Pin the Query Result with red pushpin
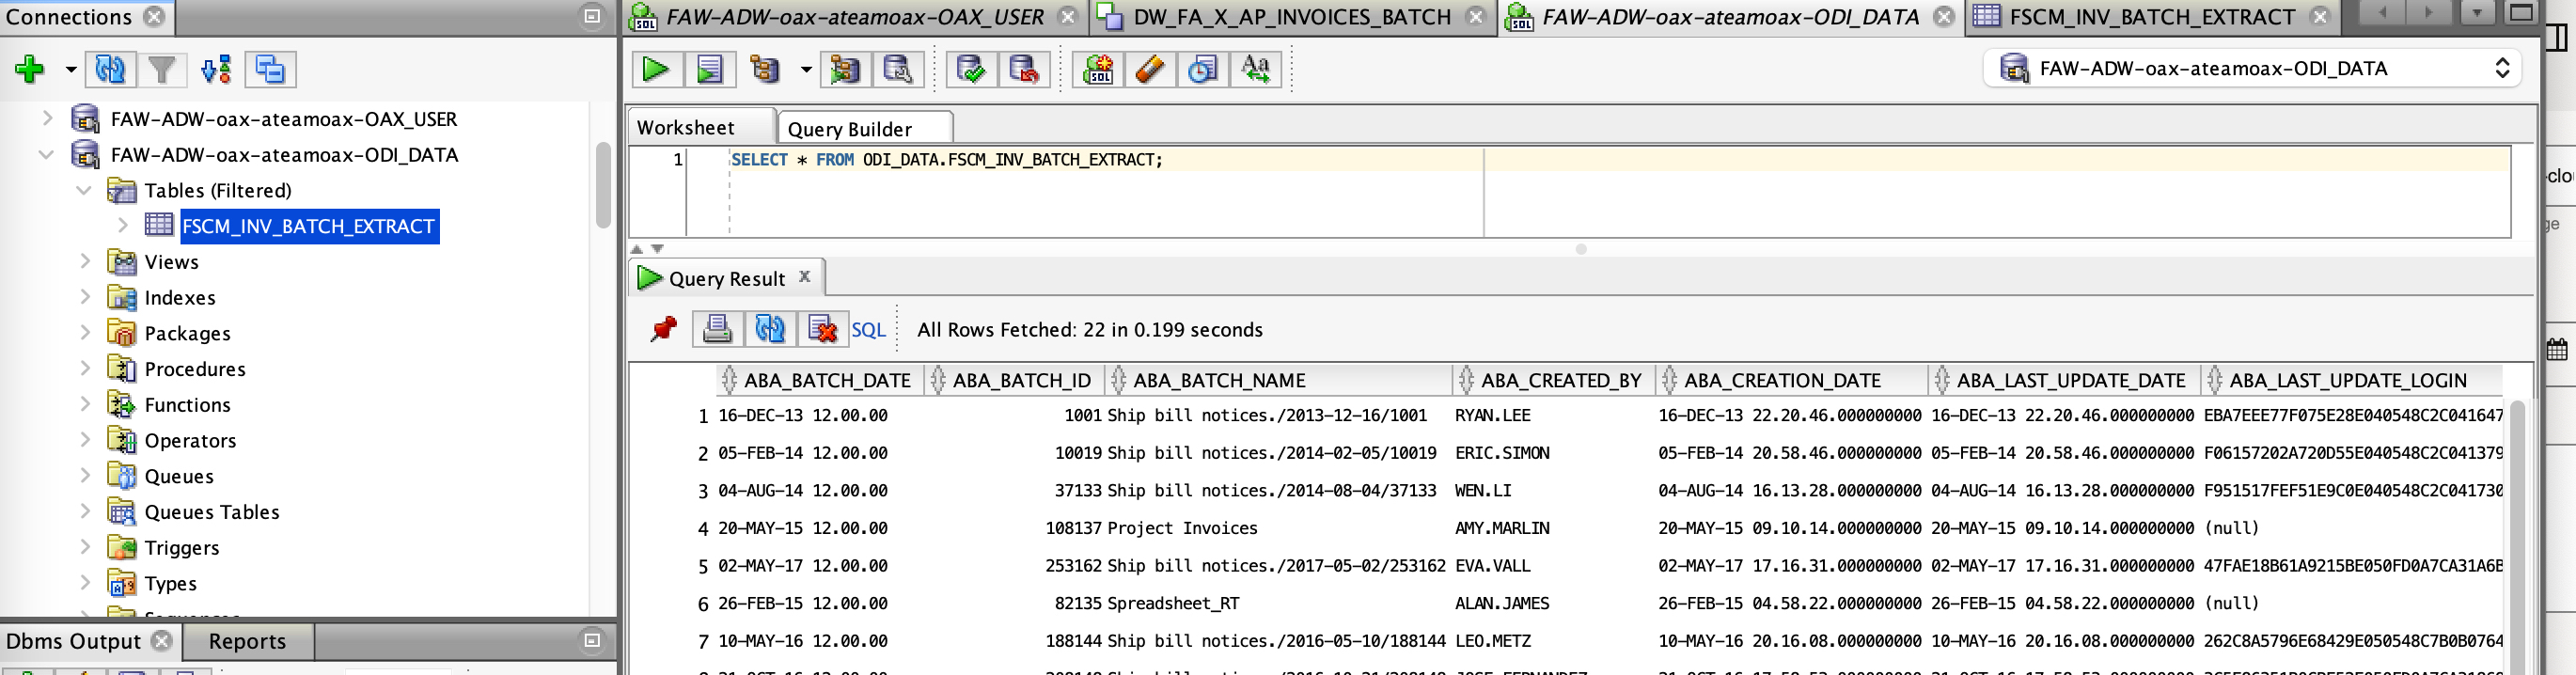Screen dimensions: 2576x675 [x=663, y=329]
